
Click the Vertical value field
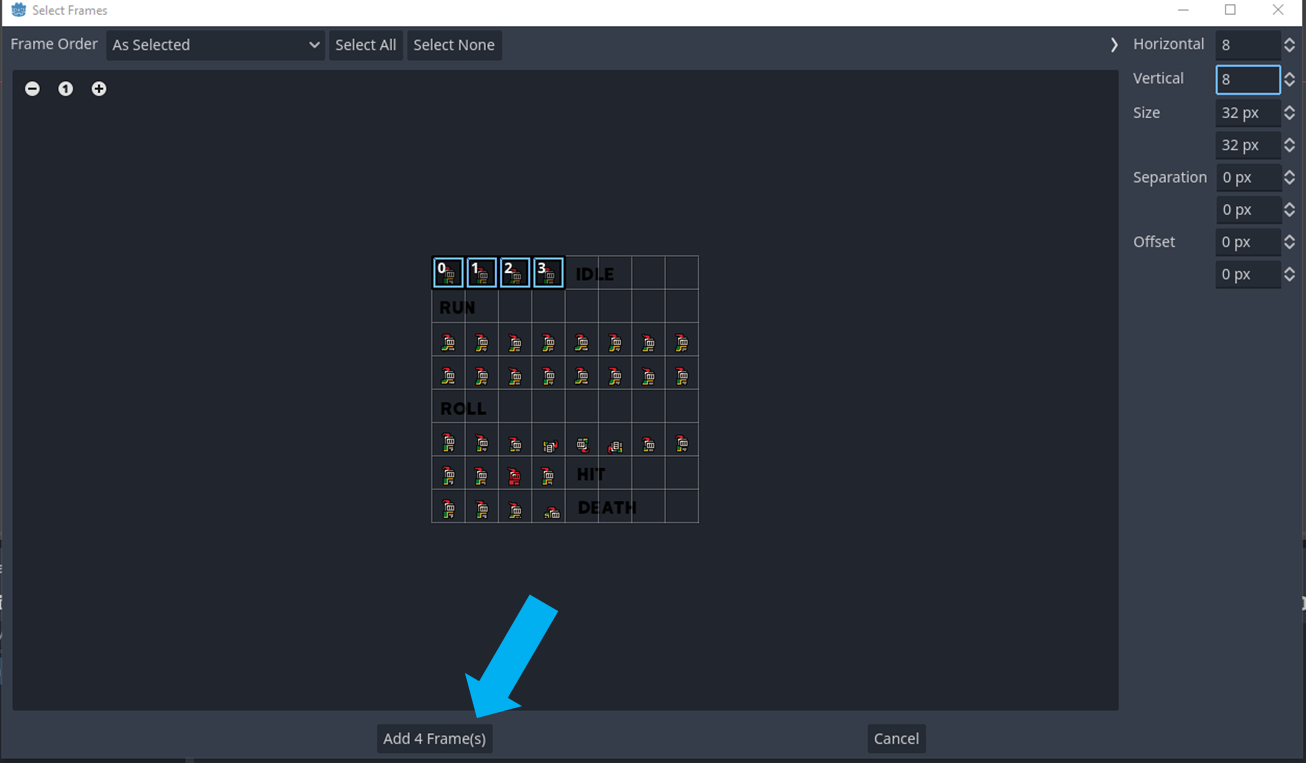(1247, 79)
